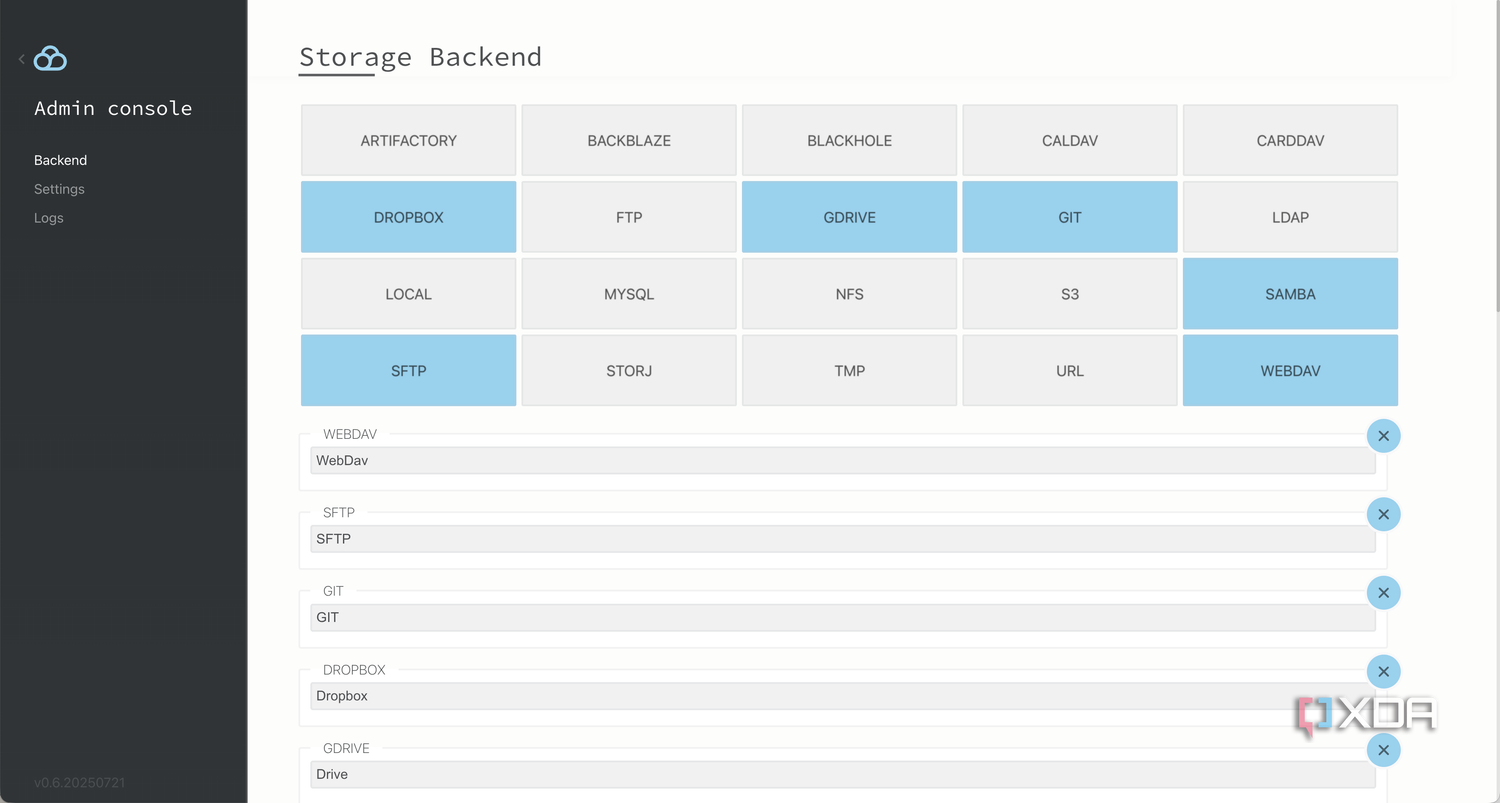Enable the MYSQL storage backend
This screenshot has width=1500, height=803.
point(629,294)
